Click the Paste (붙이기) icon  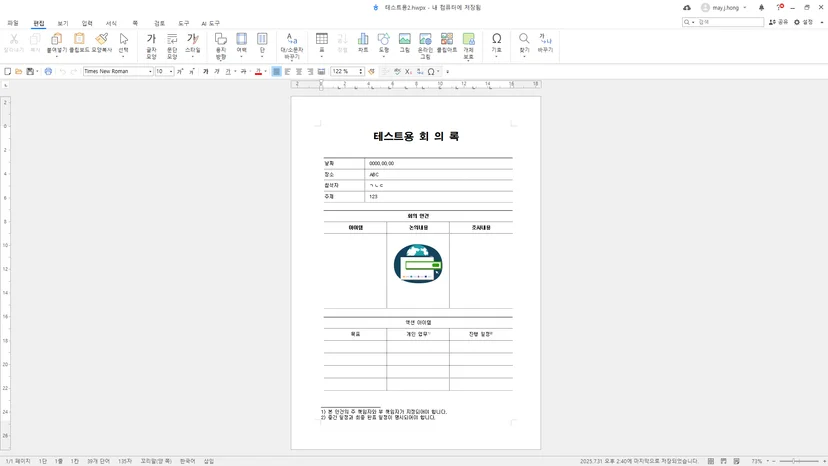pyautogui.click(x=57, y=39)
